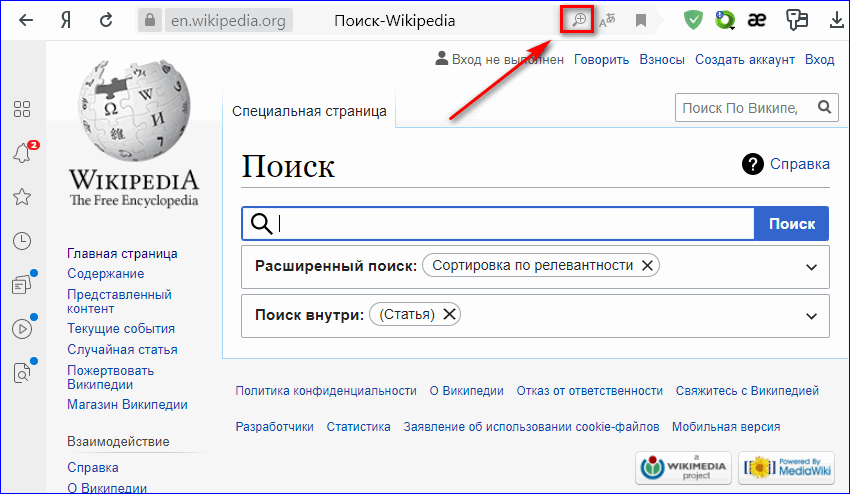Viewport: 850px width, 494px height.
Task: Go back with the browser back arrow
Action: click(x=25, y=21)
